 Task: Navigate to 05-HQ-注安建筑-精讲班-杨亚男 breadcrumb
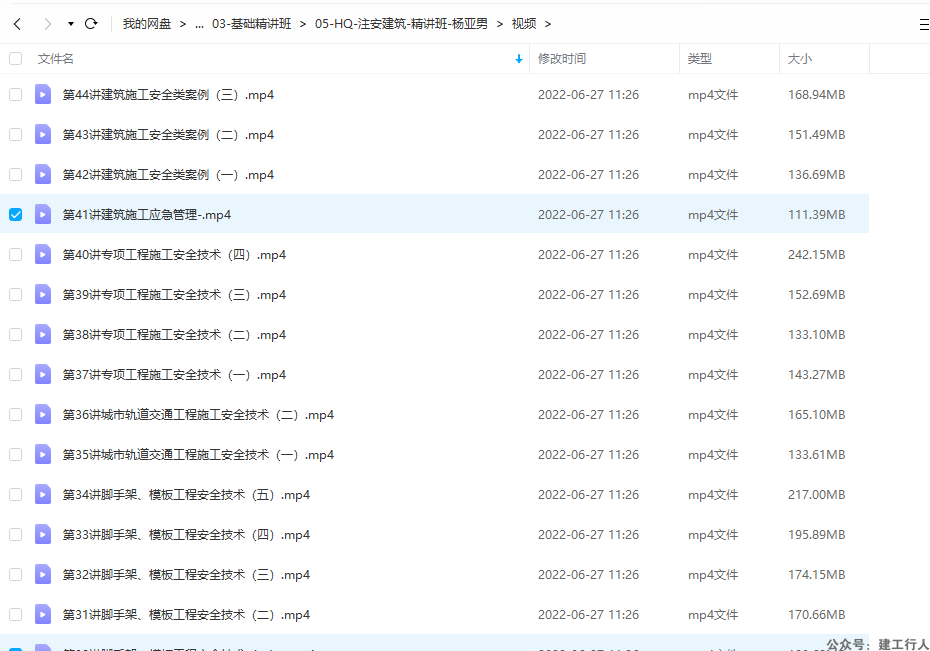click(401, 24)
